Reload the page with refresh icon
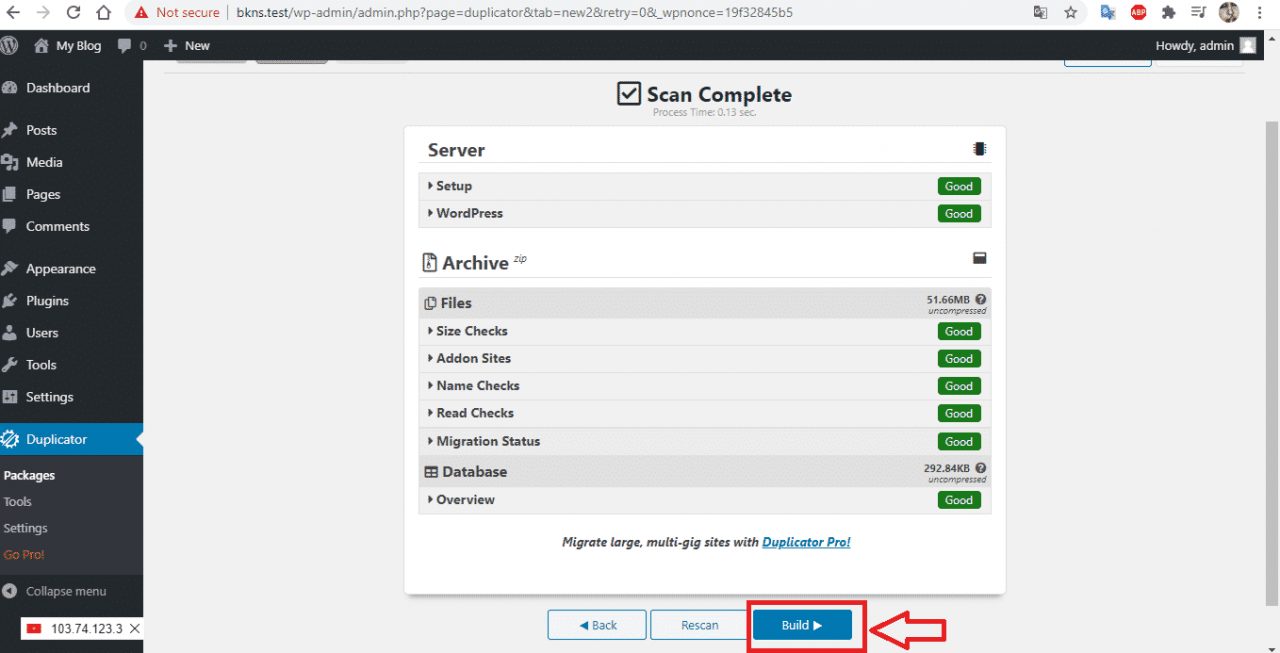 coord(73,13)
